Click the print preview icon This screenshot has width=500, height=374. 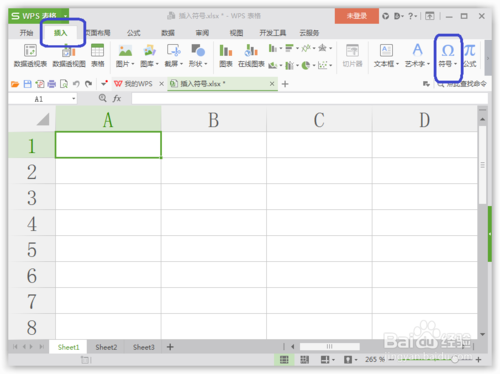[x=64, y=84]
